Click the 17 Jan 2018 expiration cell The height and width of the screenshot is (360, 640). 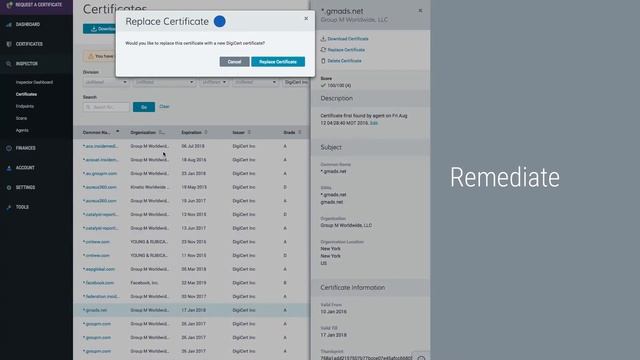[193, 310]
